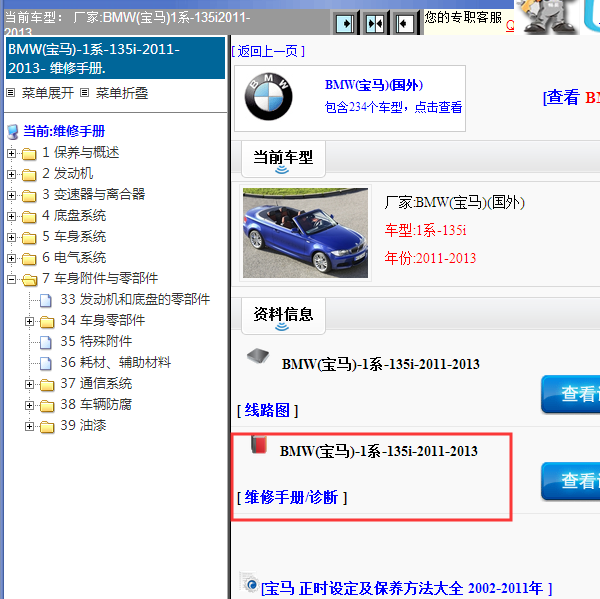Click the 查看 BMW link at top right

(x=571, y=98)
